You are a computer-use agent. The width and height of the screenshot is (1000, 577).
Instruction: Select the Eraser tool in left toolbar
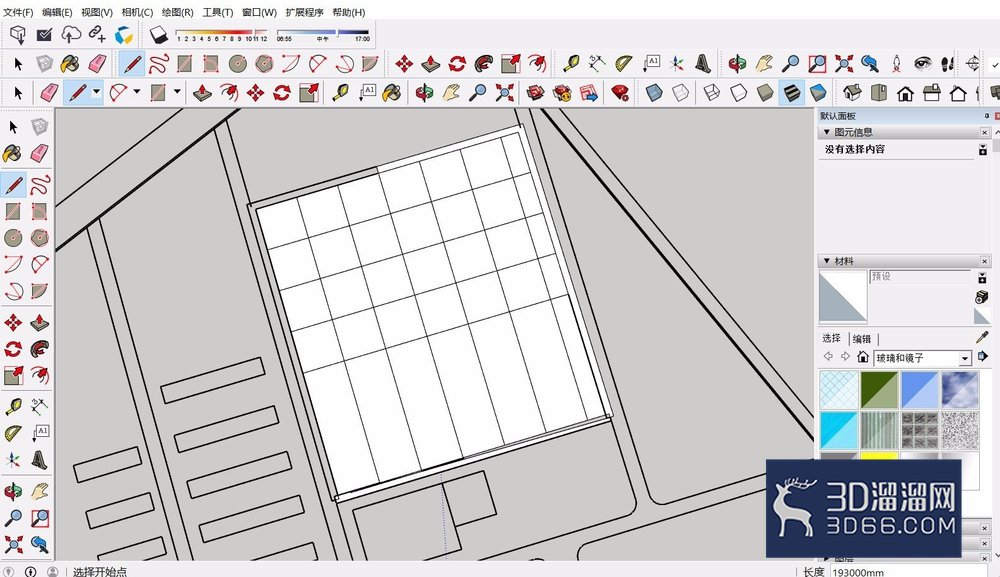tap(39, 153)
